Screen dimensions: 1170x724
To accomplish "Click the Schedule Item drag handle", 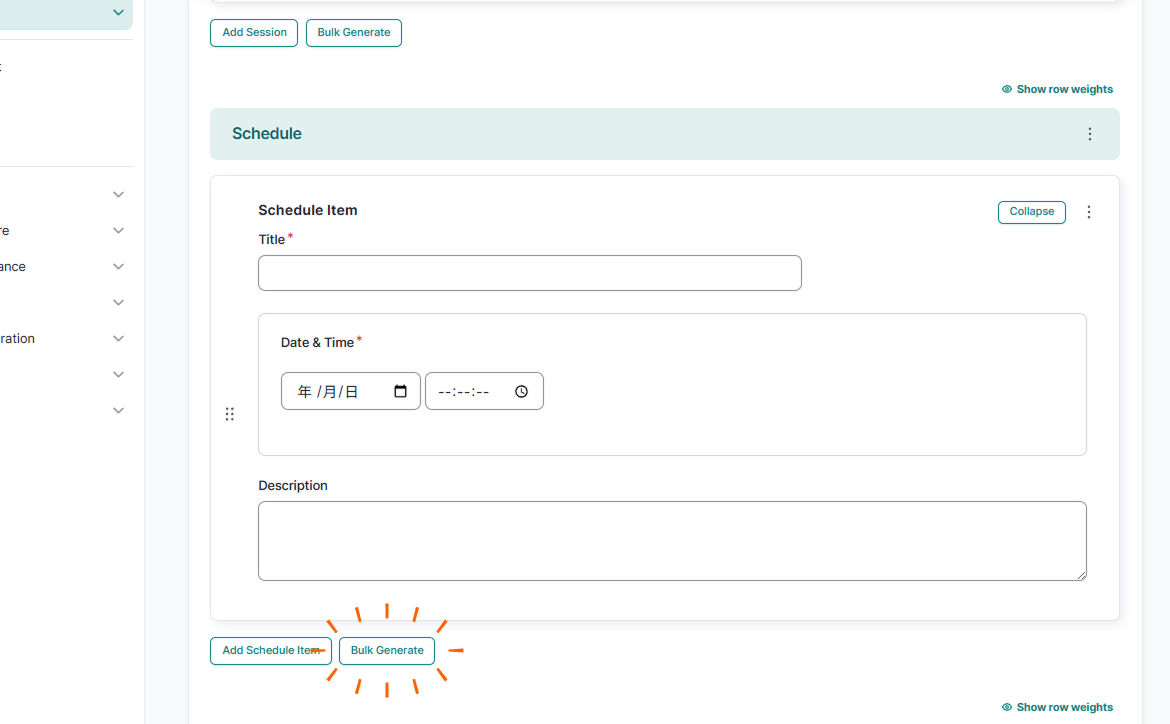I will (229, 414).
